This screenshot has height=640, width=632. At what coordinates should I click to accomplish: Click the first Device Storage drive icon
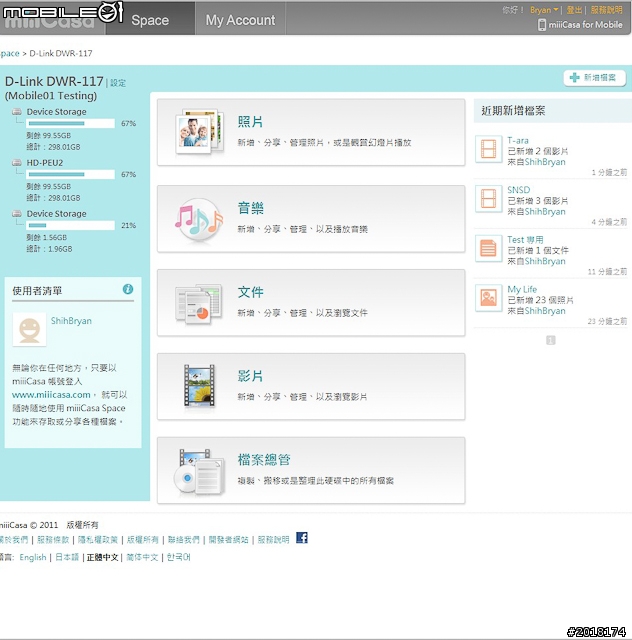16,111
